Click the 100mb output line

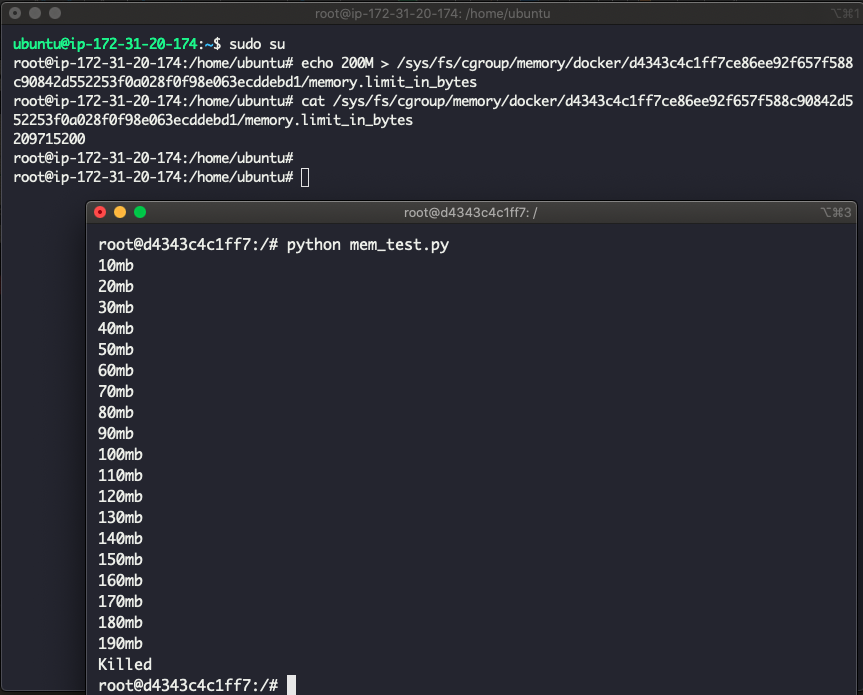pos(121,455)
